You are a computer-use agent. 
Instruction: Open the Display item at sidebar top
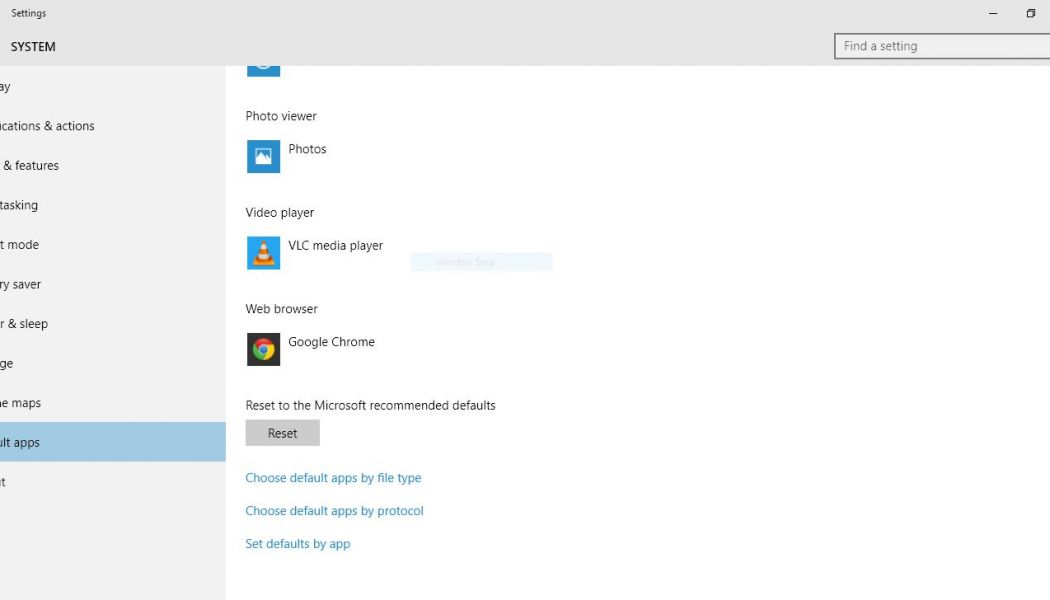click(6, 87)
